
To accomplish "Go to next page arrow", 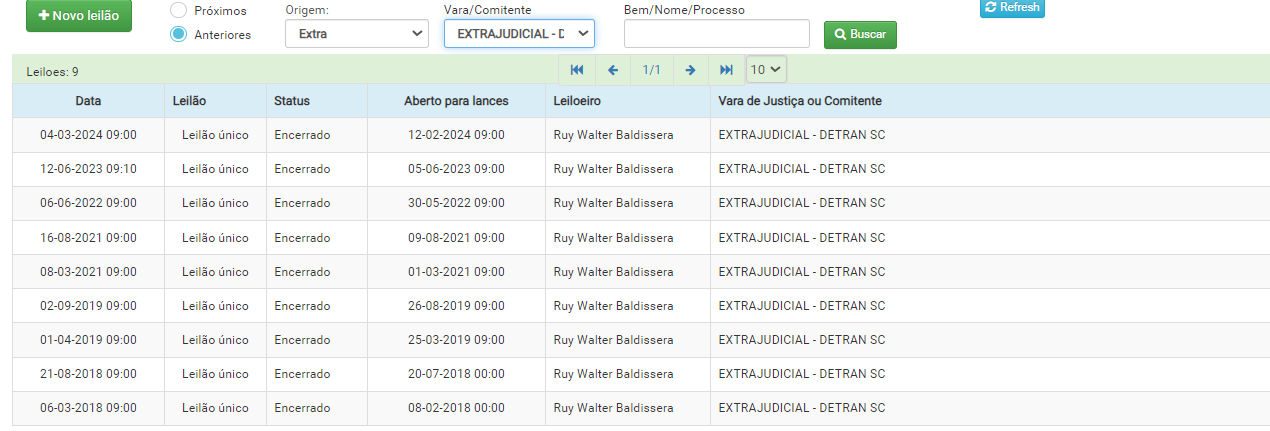I will point(690,70).
